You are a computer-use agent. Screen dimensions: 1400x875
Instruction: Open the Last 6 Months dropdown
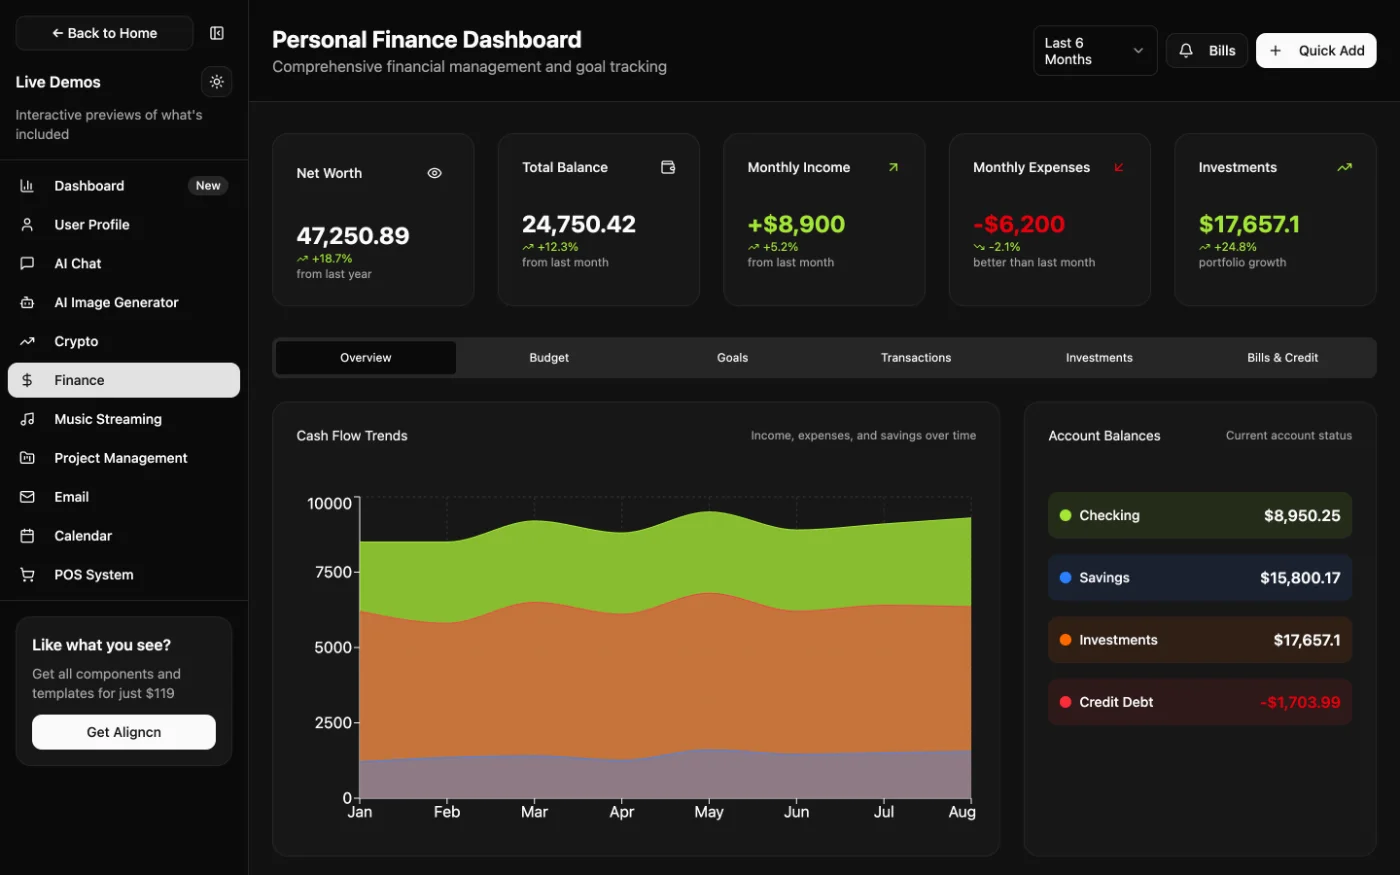pyautogui.click(x=1095, y=51)
